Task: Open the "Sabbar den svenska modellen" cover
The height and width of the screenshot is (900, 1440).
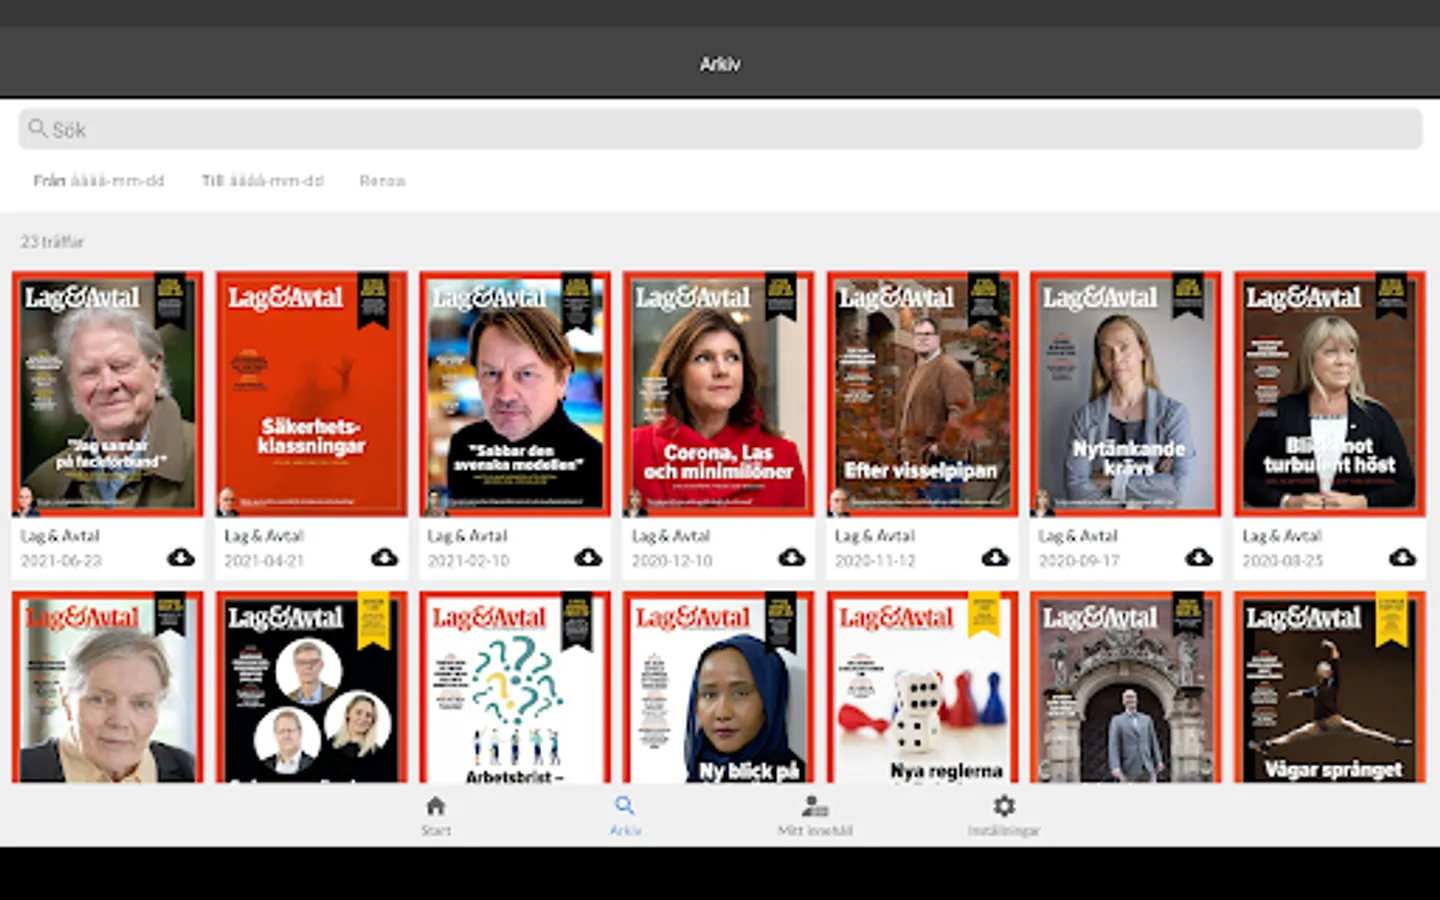Action: 515,394
